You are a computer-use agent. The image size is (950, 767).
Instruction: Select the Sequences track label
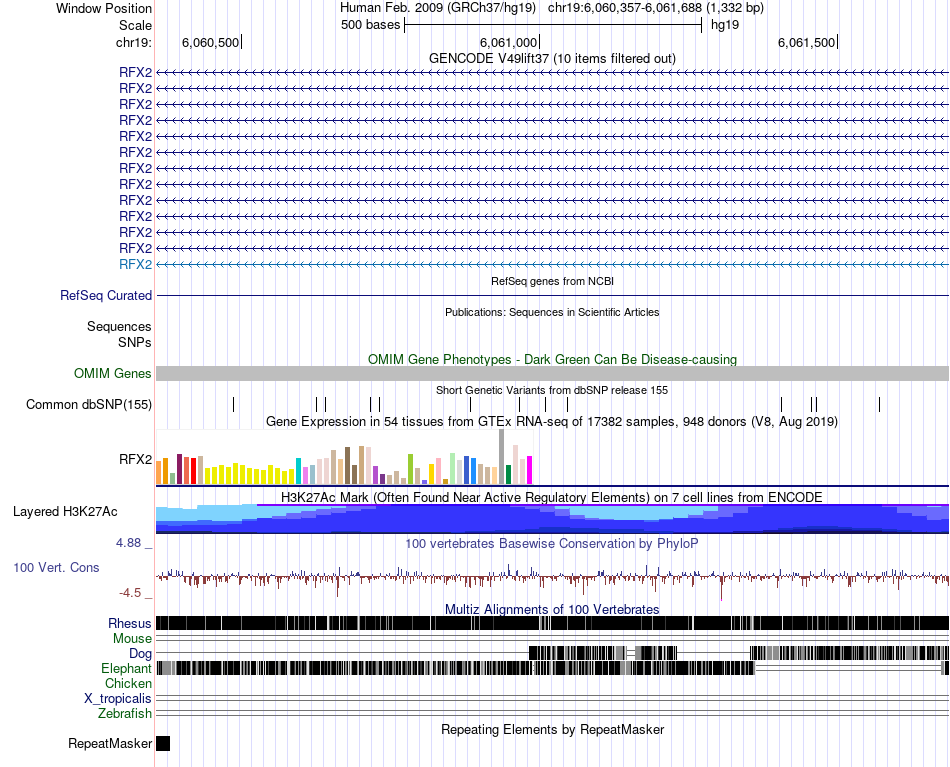(119, 327)
